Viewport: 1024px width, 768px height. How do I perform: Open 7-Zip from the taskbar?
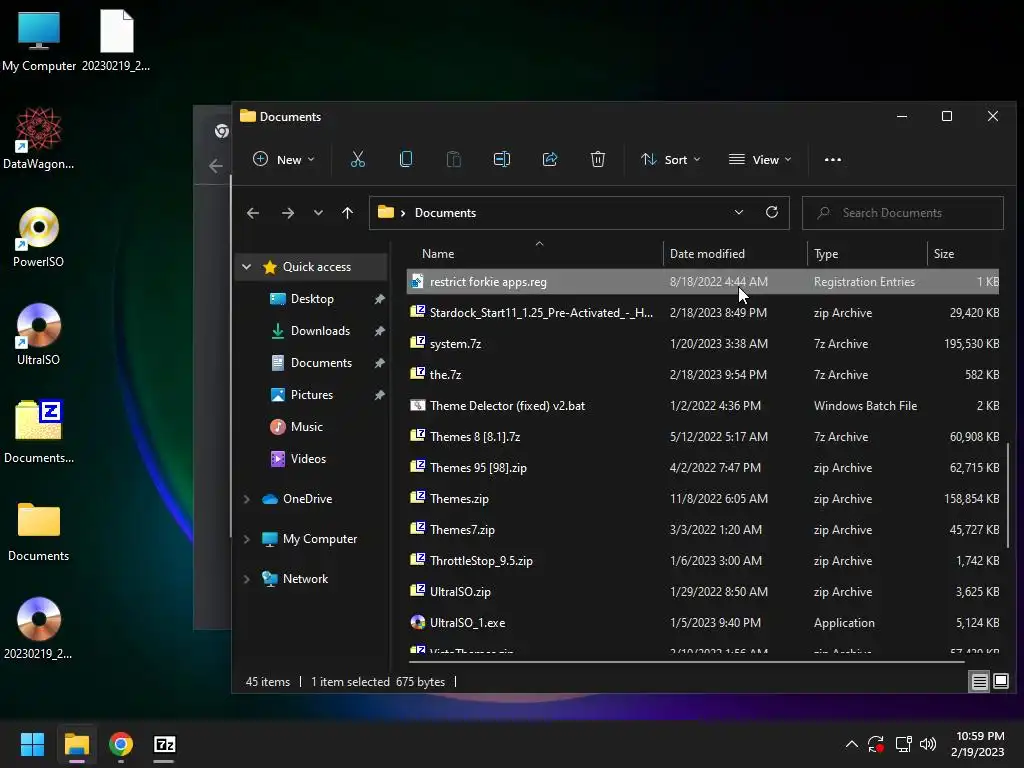pyautogui.click(x=164, y=744)
